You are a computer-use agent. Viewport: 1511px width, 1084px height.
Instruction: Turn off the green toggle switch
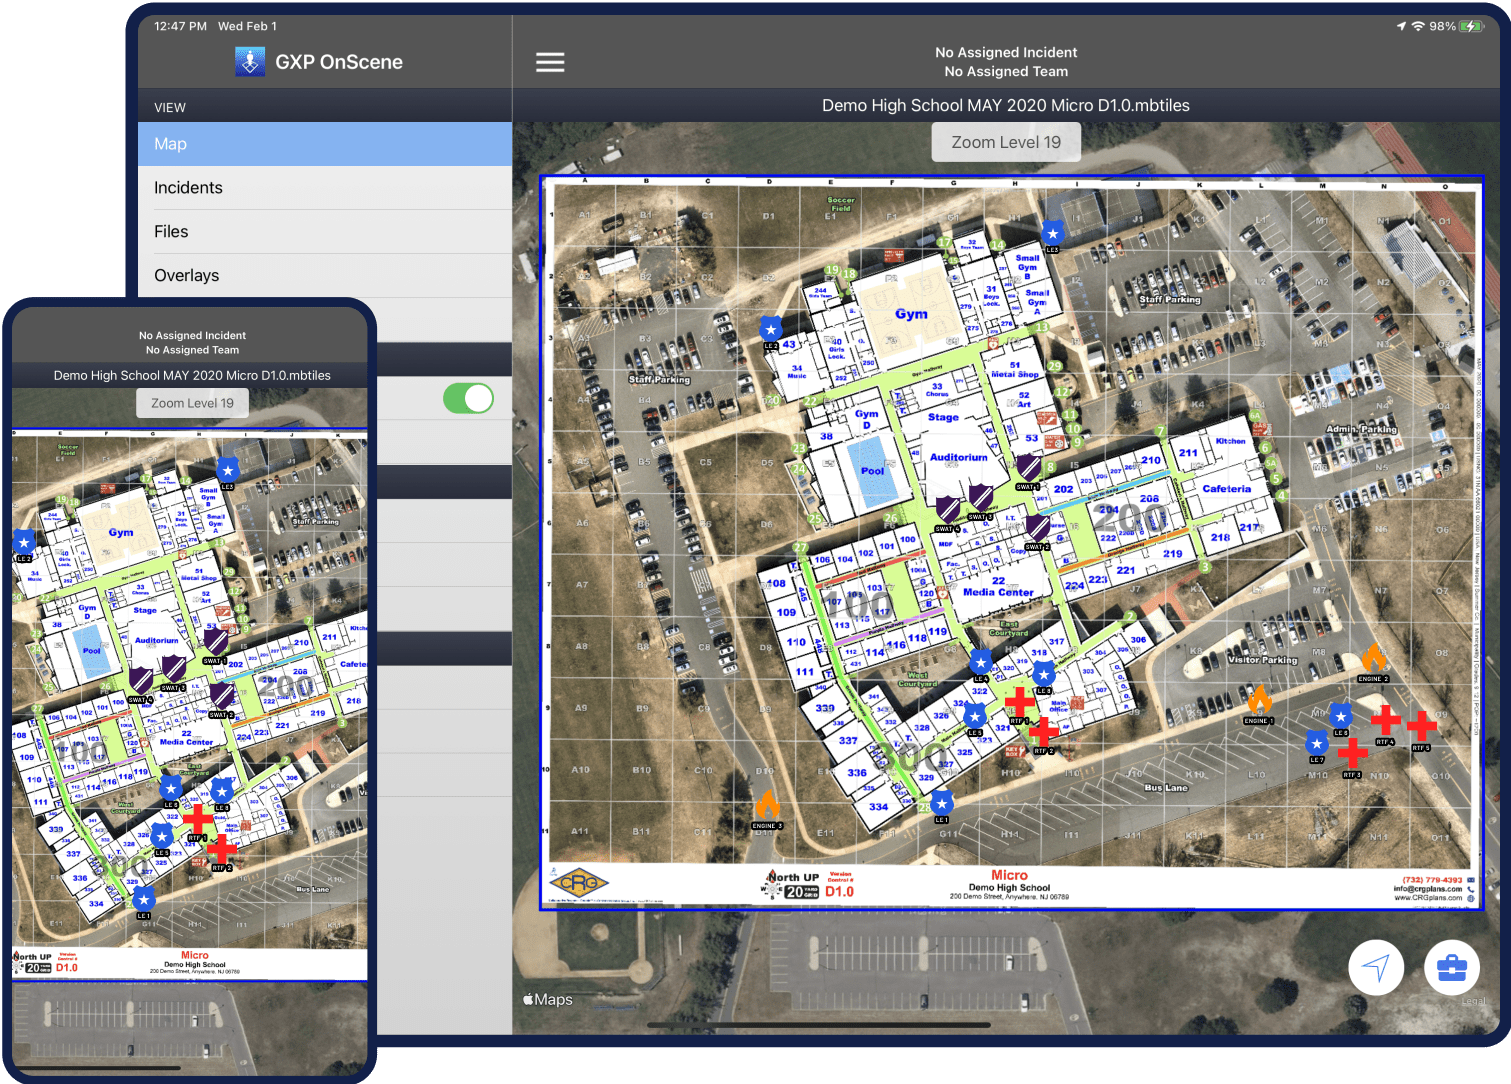[x=468, y=398]
